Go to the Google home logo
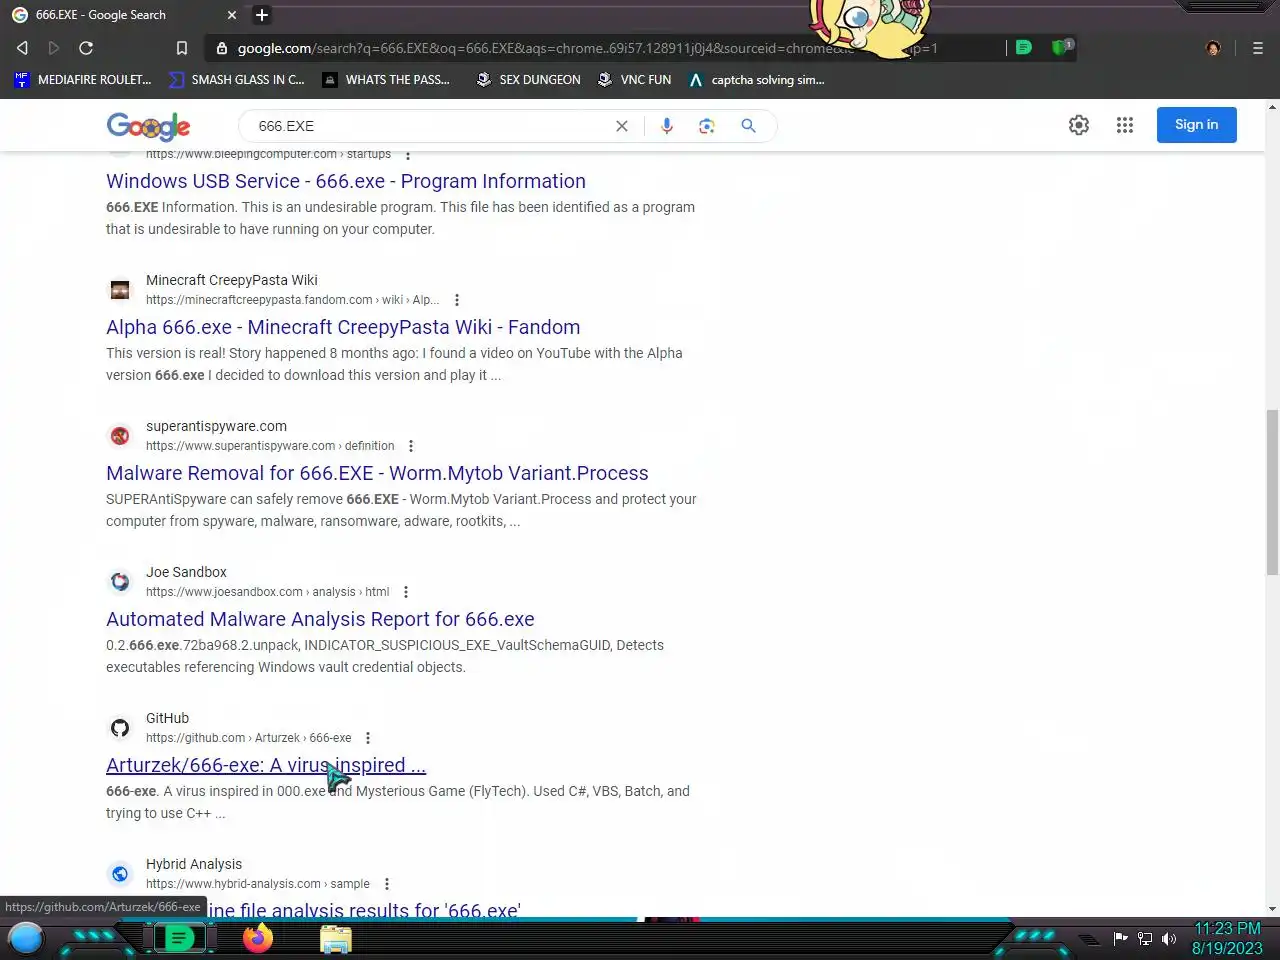 click(148, 126)
